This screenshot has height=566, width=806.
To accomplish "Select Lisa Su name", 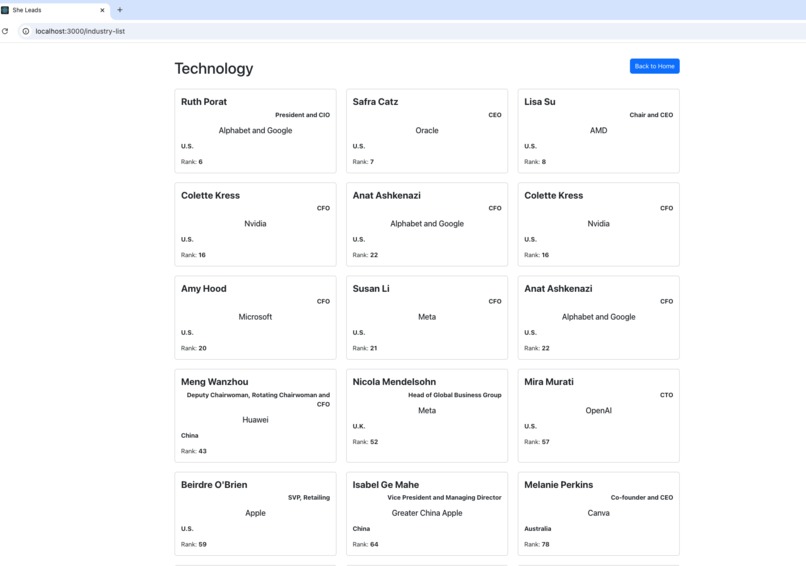I will 540,102.
